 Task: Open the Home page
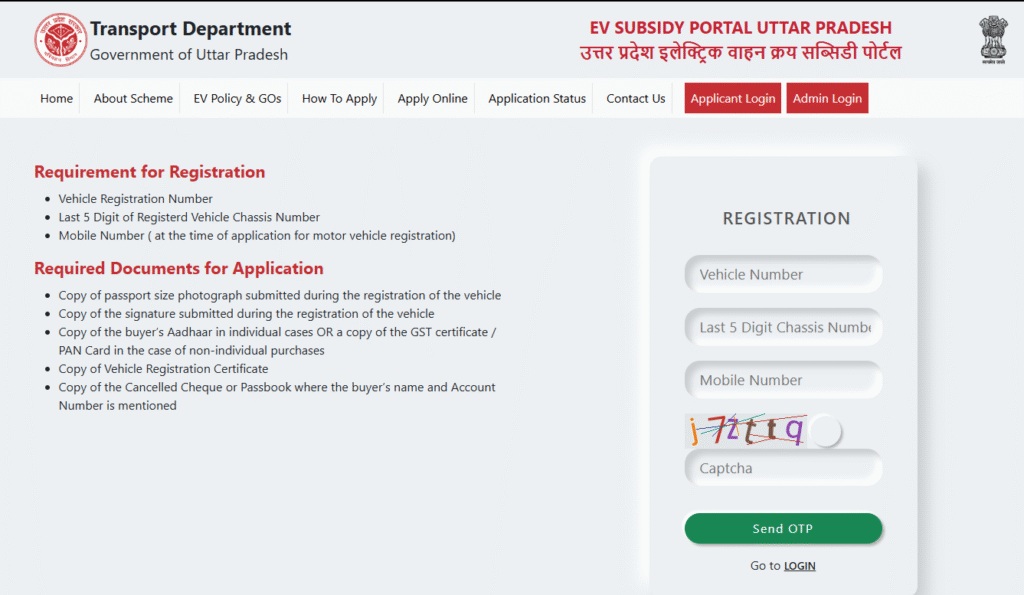(56, 98)
